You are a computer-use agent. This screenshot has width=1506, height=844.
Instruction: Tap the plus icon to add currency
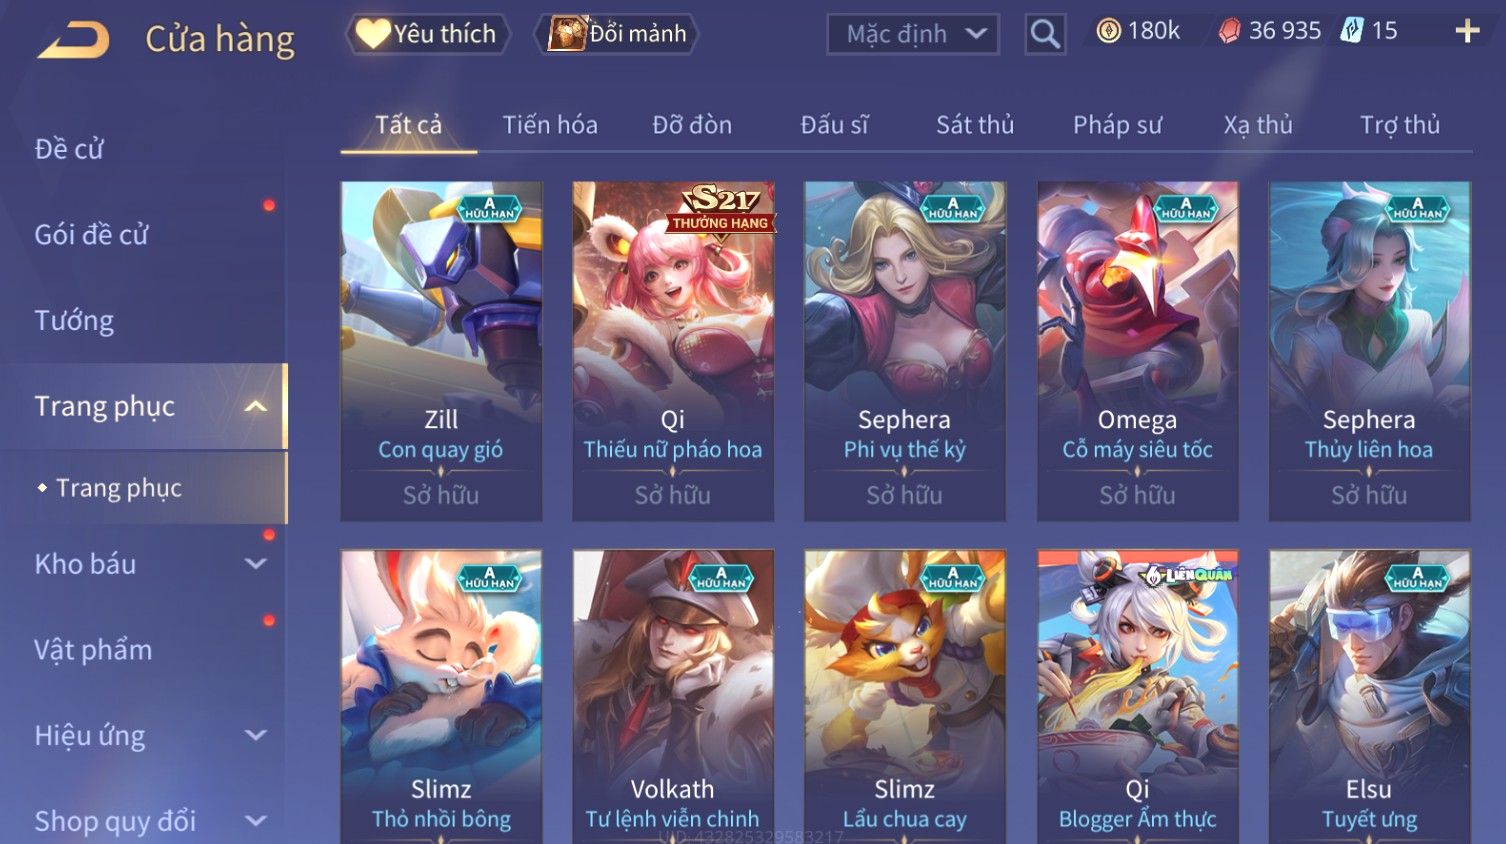(1467, 32)
